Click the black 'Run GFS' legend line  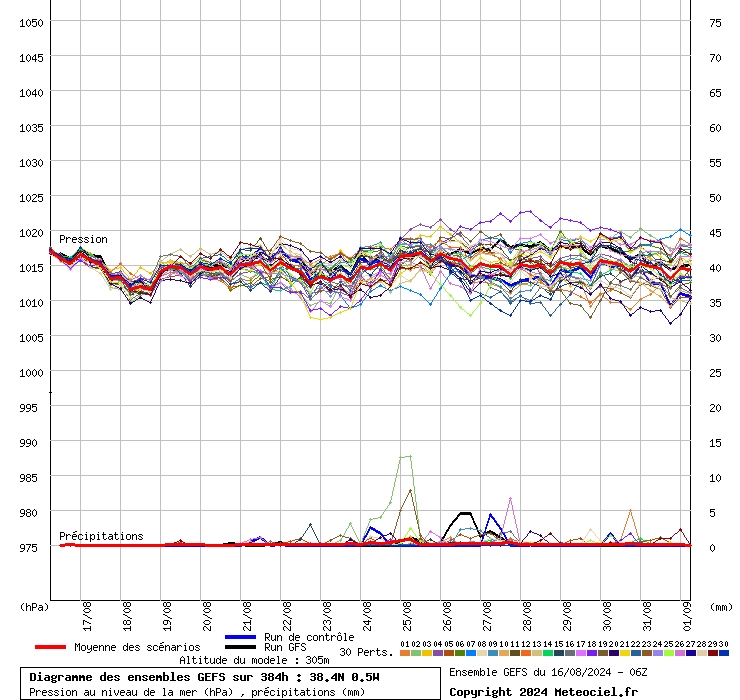241,647
